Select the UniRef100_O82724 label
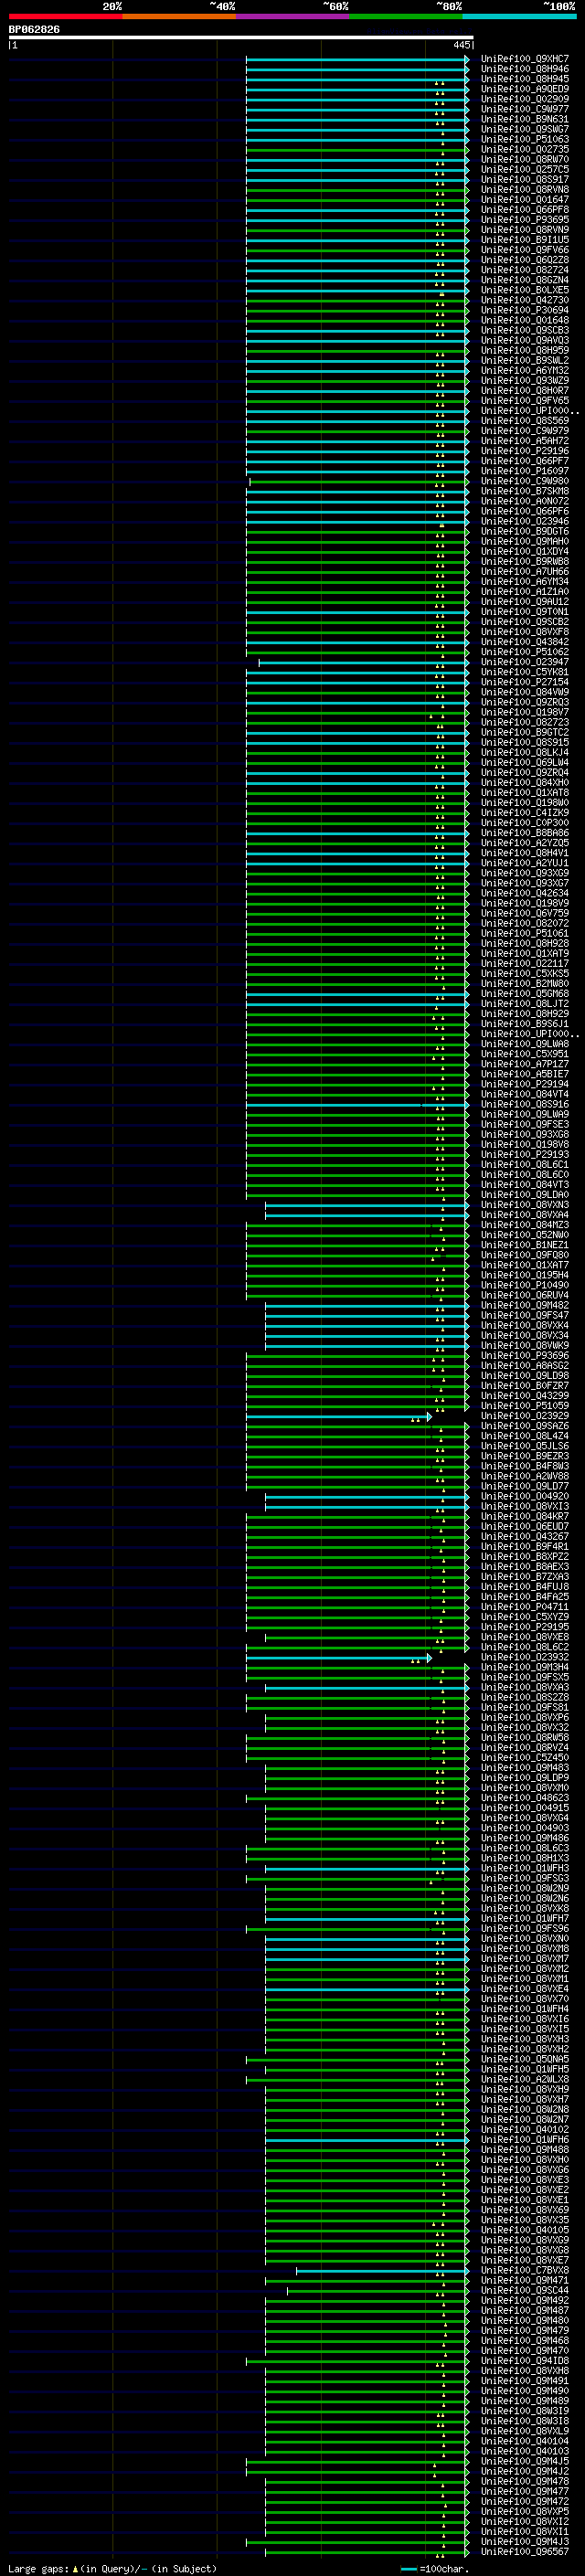 click(525, 270)
